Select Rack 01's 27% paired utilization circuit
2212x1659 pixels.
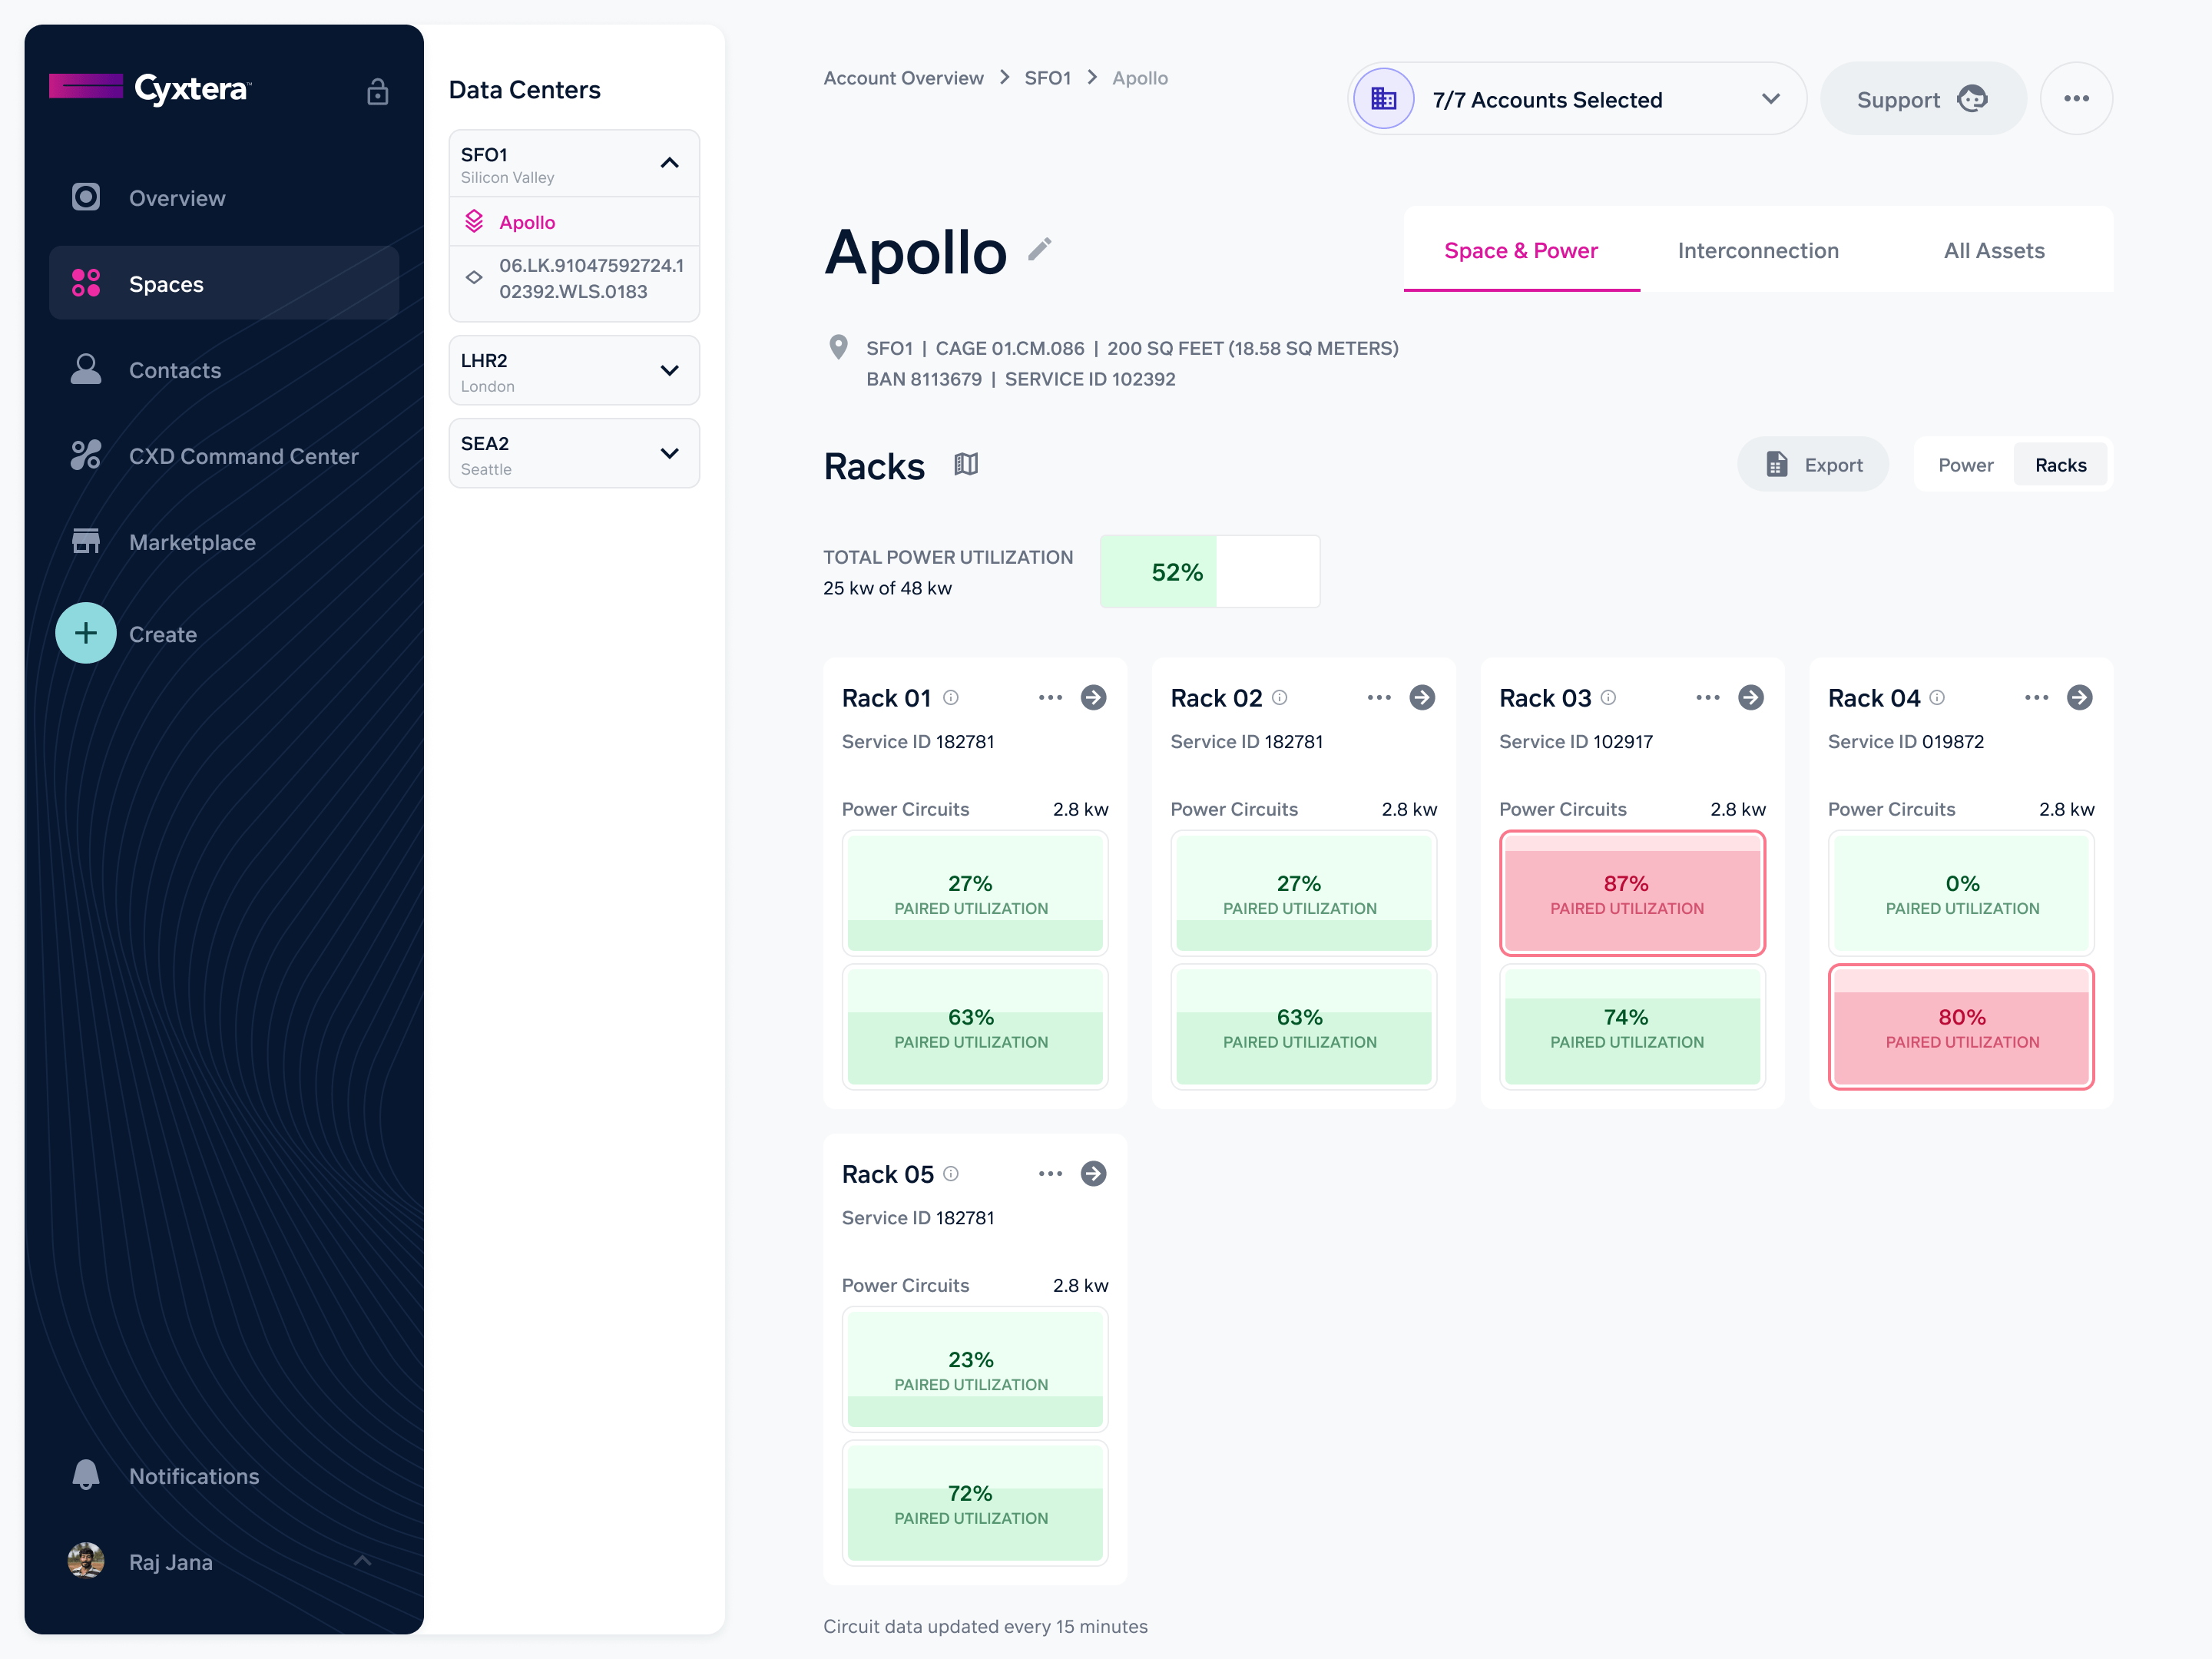[x=975, y=894]
